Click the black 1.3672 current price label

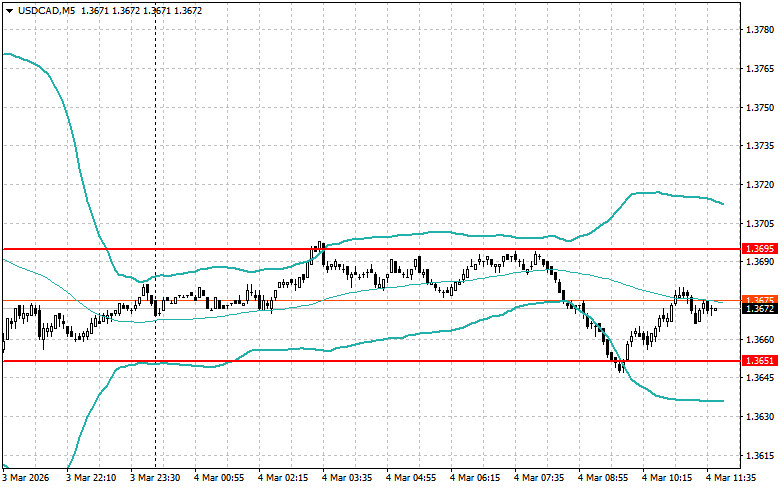coord(760,309)
